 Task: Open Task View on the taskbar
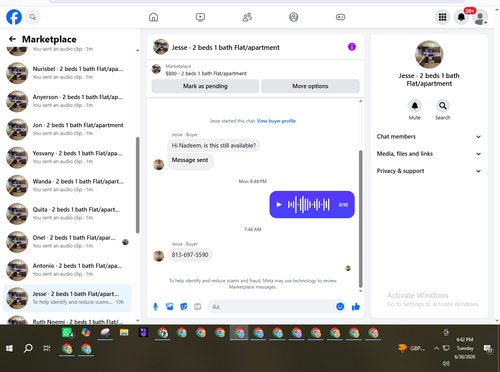point(47,348)
